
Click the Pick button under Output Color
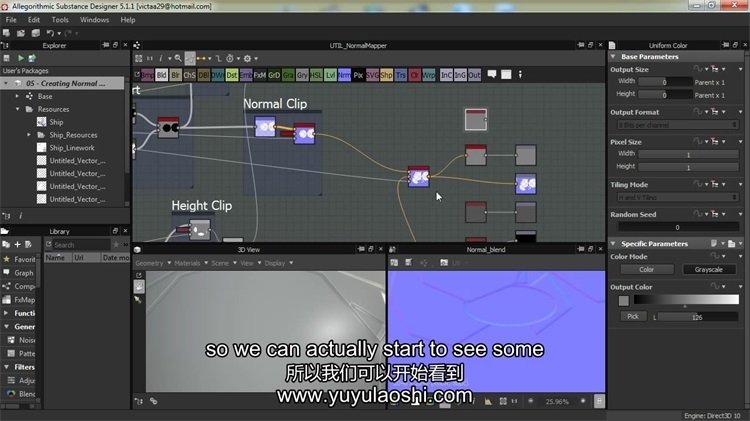point(632,316)
